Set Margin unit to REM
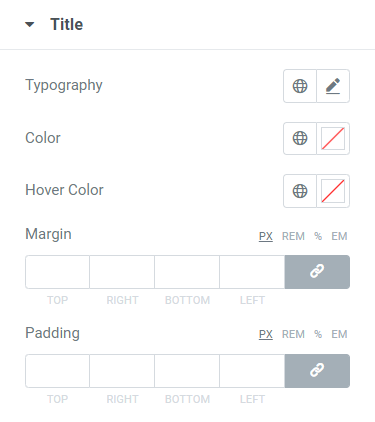 [293, 236]
